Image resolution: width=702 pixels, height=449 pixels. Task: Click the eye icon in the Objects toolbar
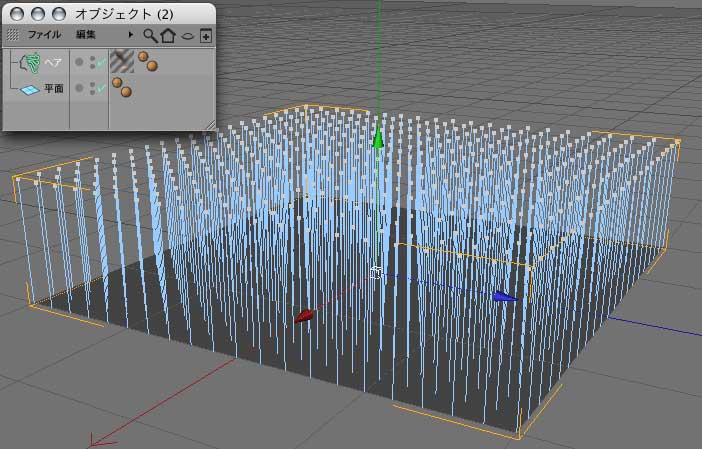188,36
